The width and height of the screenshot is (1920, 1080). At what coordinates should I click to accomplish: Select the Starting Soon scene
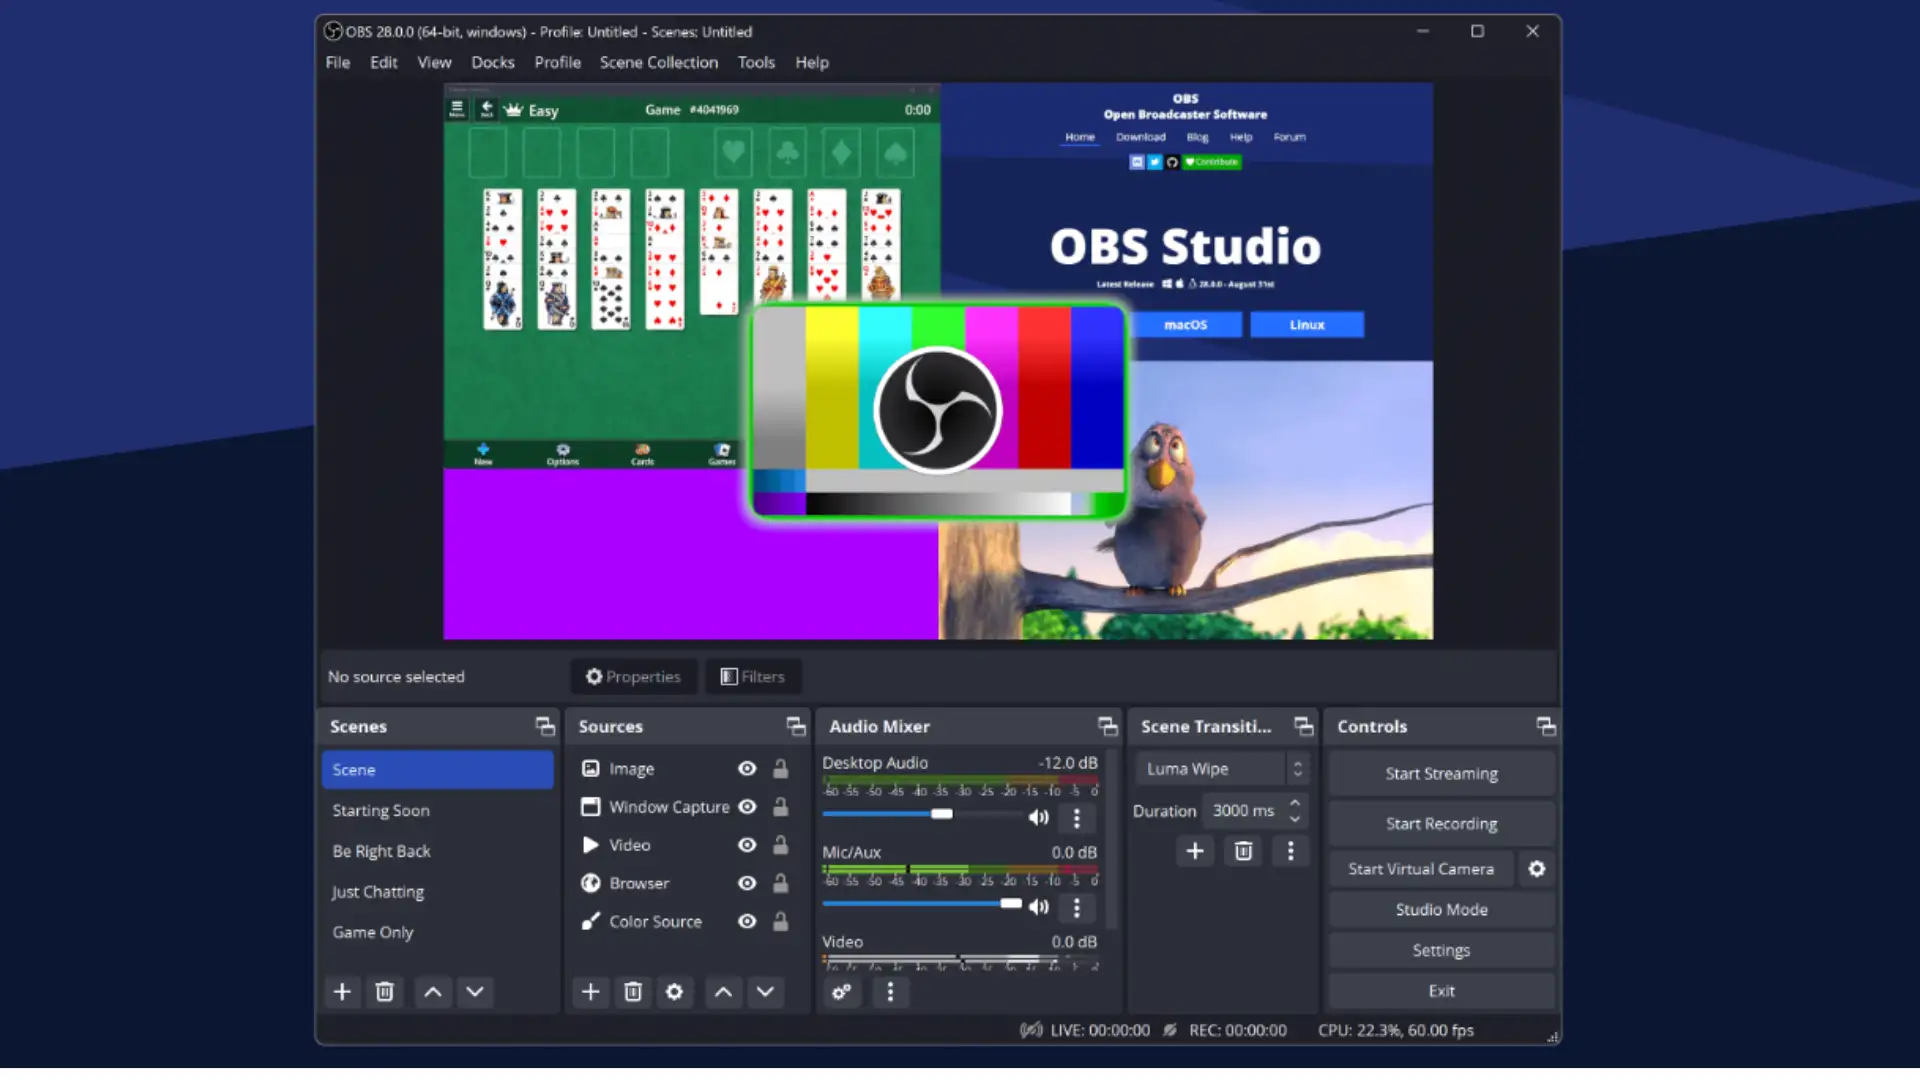click(437, 810)
